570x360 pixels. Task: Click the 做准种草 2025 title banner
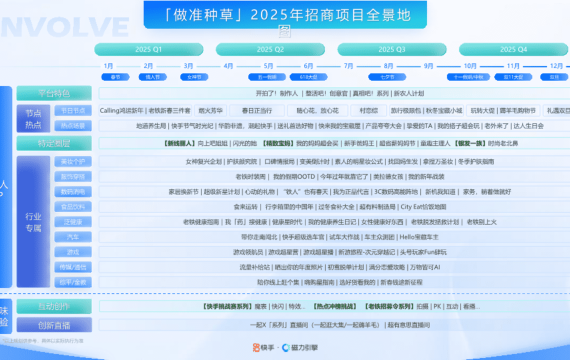285,15
